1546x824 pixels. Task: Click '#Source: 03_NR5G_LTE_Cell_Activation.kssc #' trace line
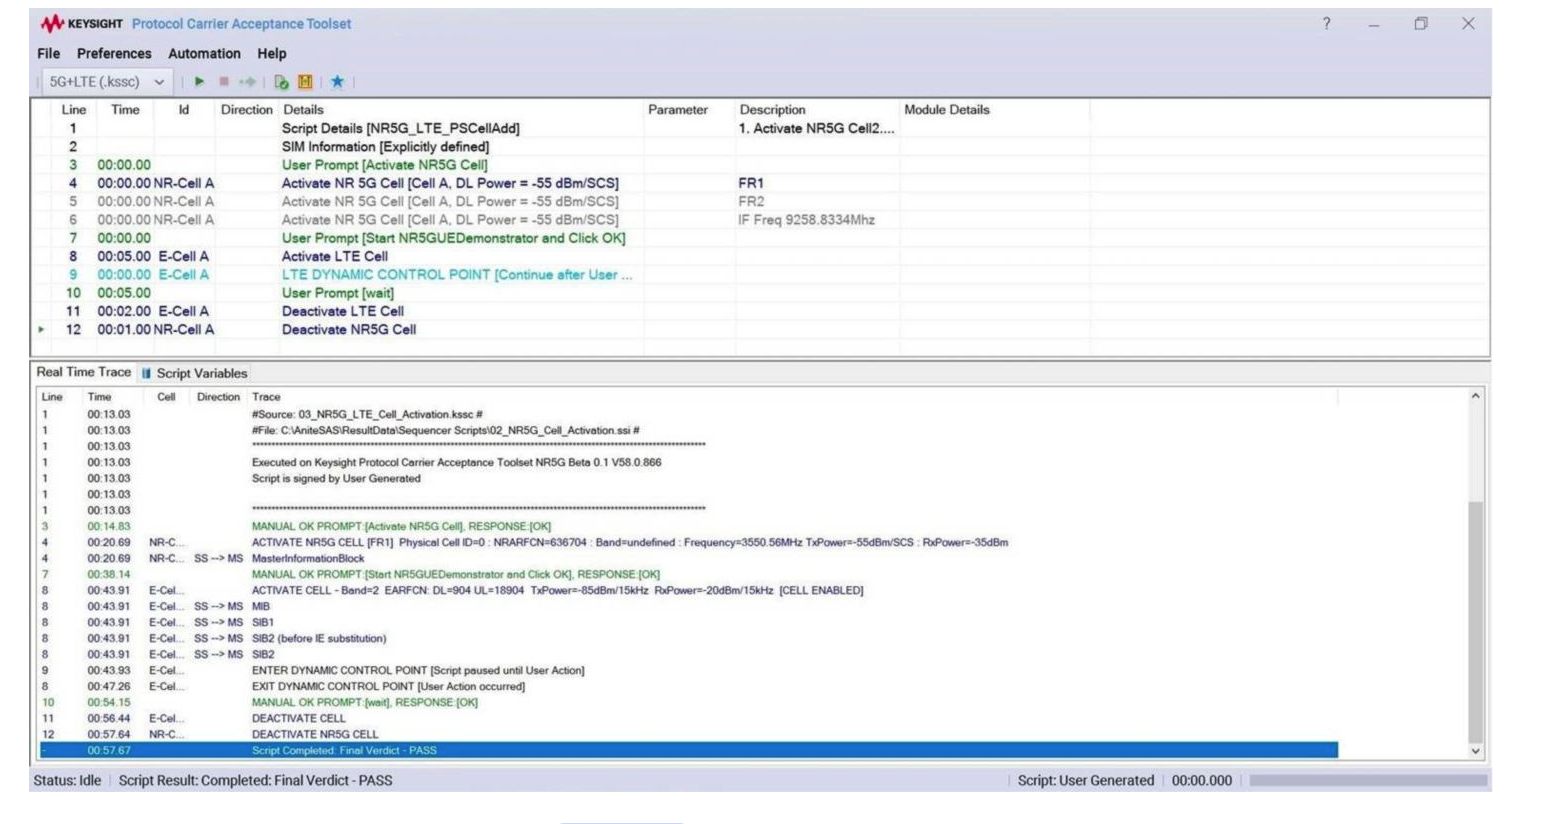coord(367,414)
